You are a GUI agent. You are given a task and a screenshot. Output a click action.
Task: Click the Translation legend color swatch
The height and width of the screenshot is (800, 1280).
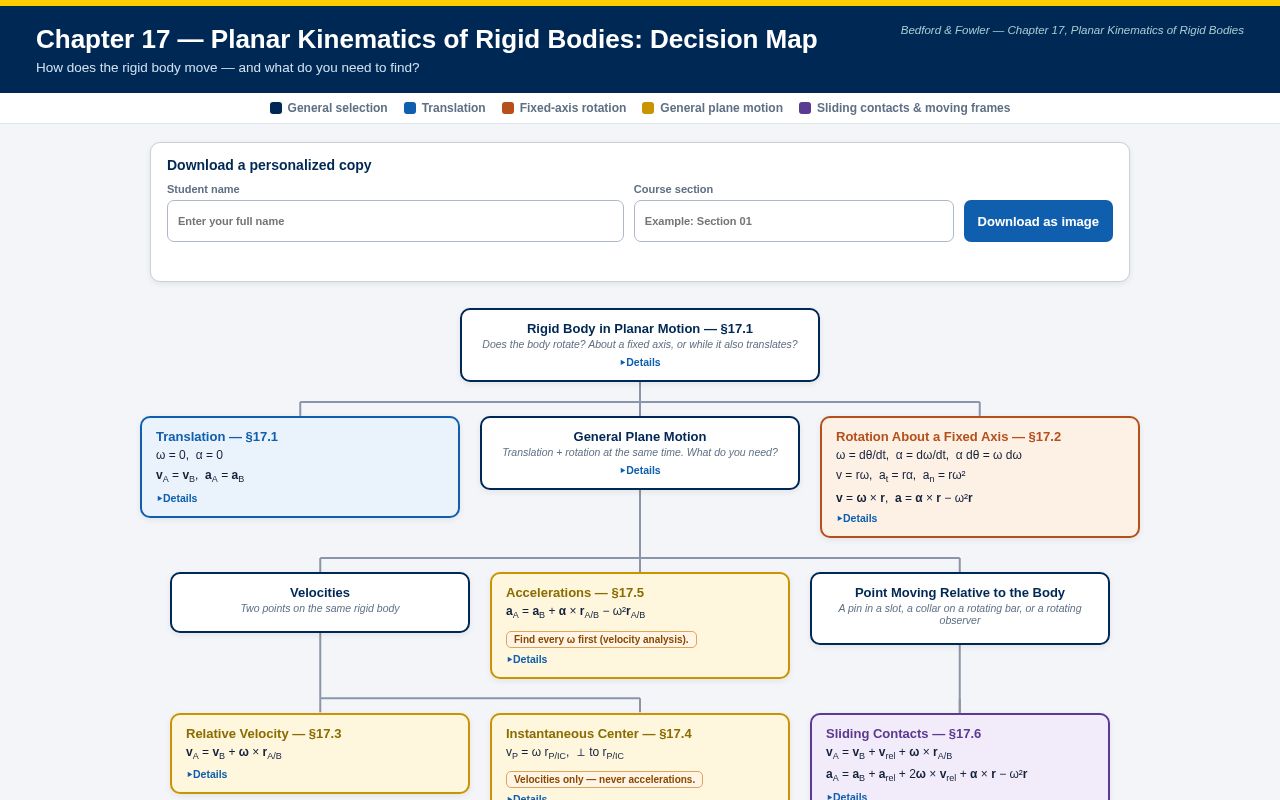click(410, 108)
